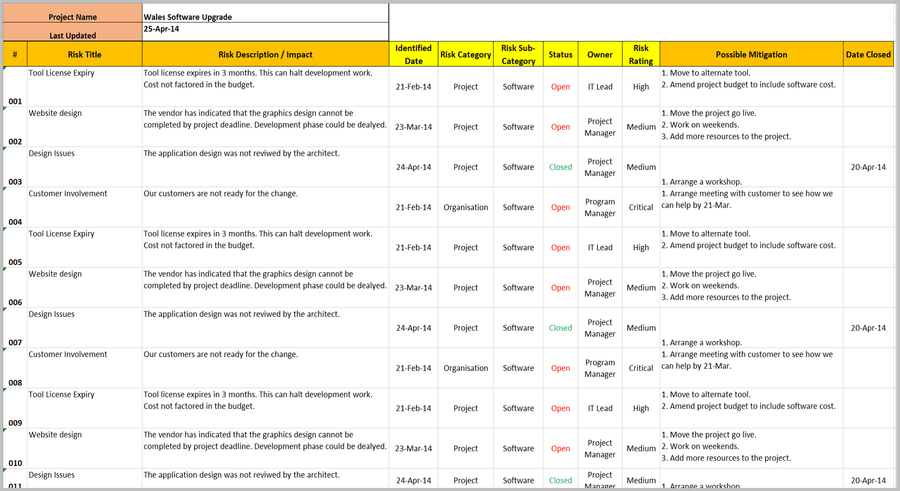This screenshot has height=491, width=900.
Task: Click the "Medium" rating in row 002
Action: coord(641,127)
